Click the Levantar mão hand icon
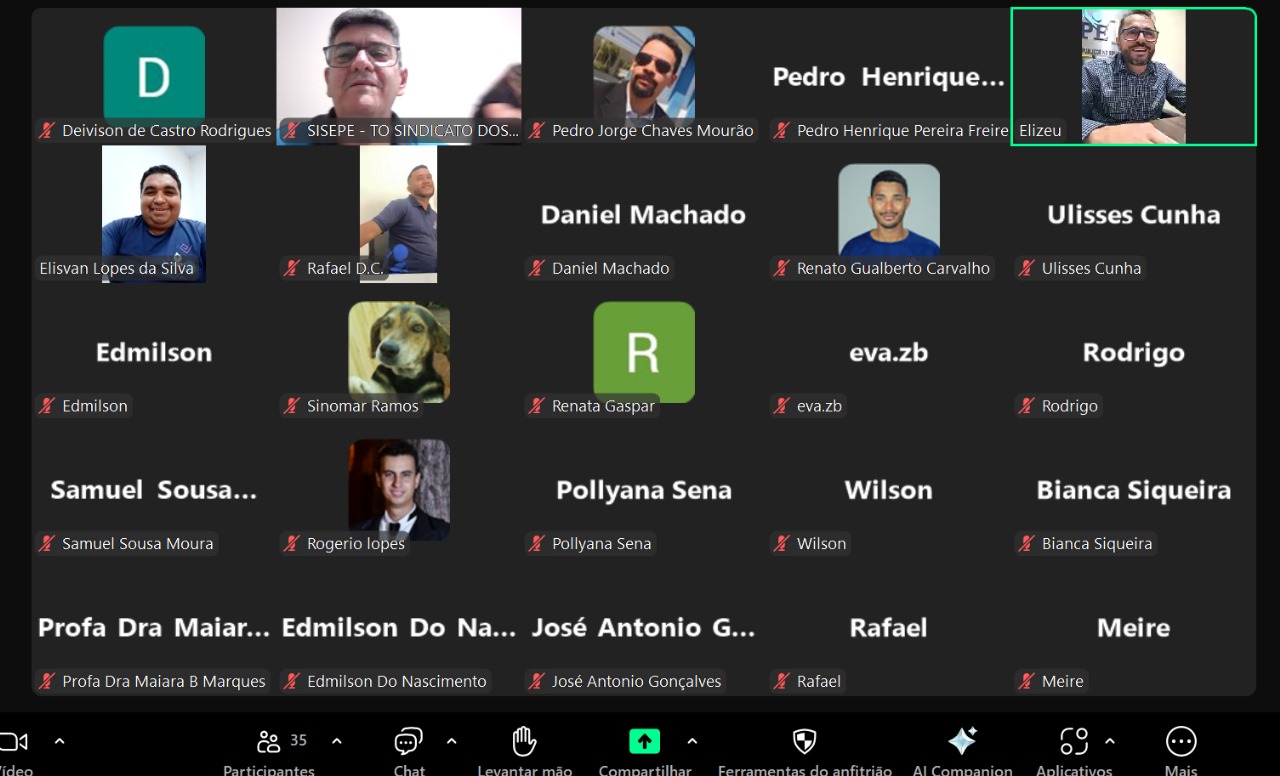Image resolution: width=1280 pixels, height=776 pixels. pos(524,741)
